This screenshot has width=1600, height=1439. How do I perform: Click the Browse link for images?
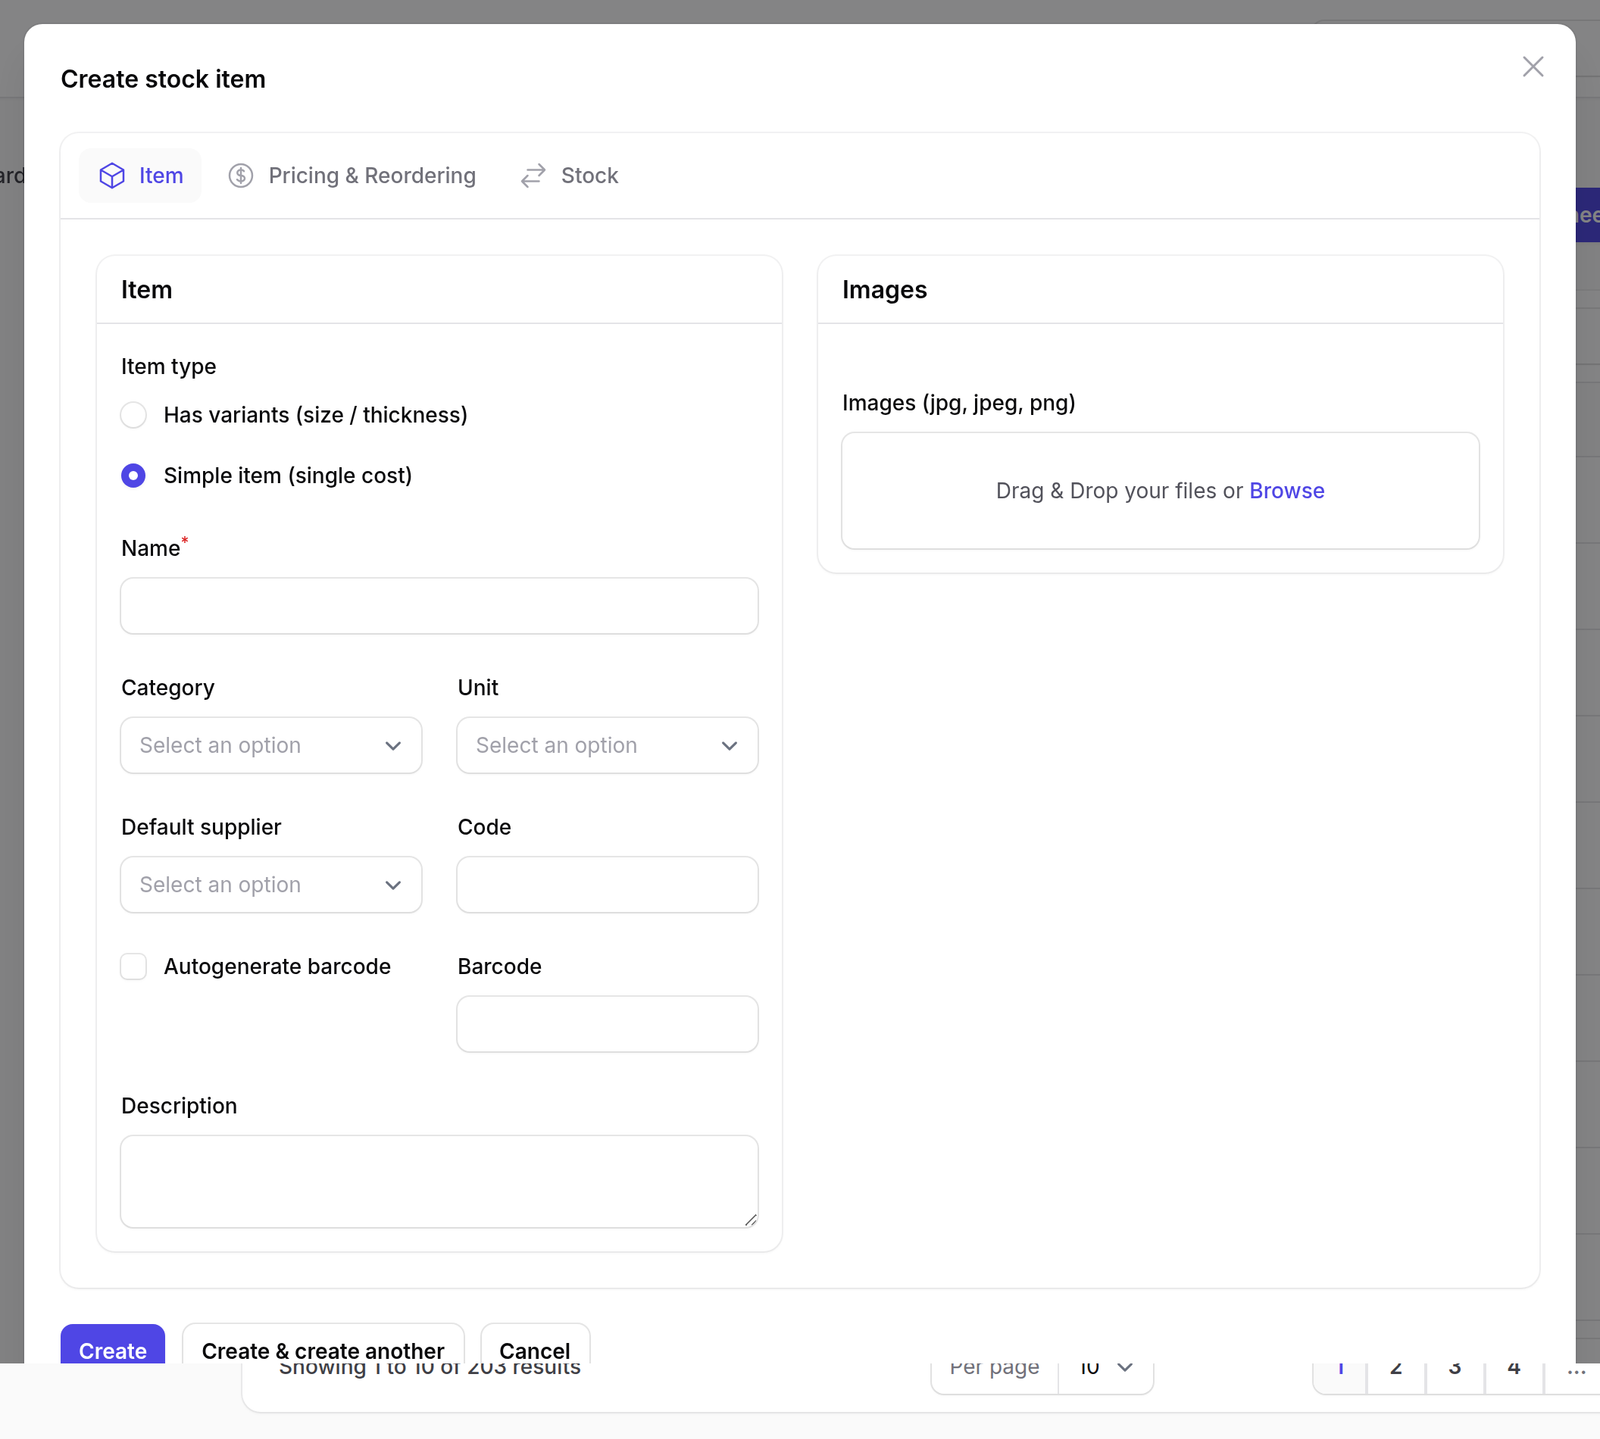tap(1287, 491)
